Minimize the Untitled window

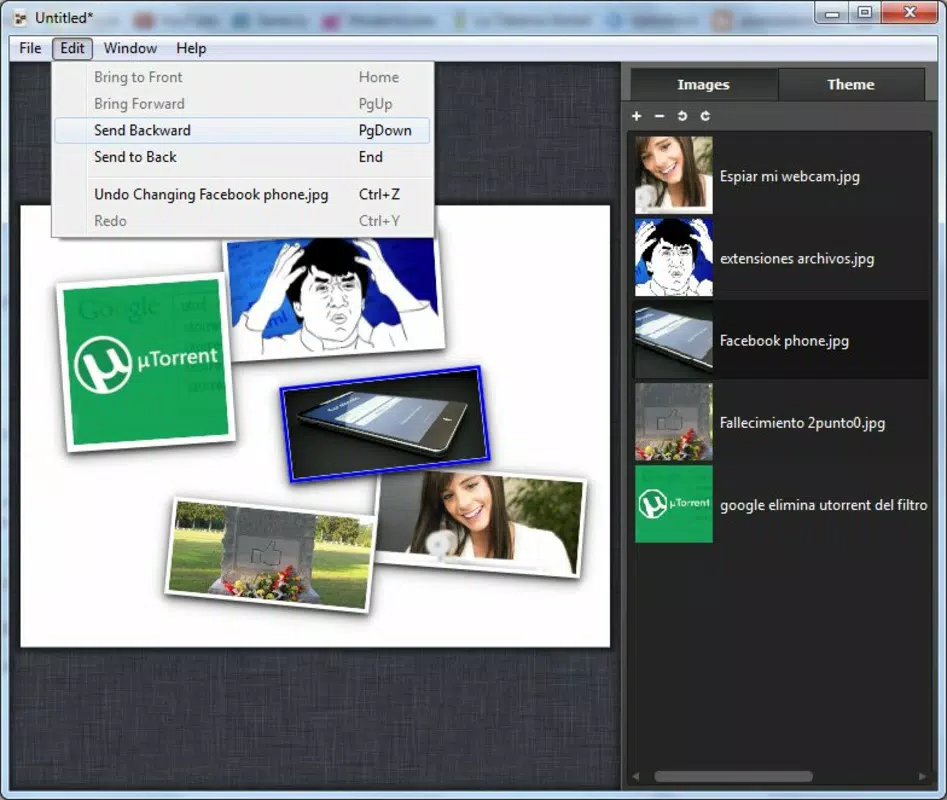click(832, 13)
